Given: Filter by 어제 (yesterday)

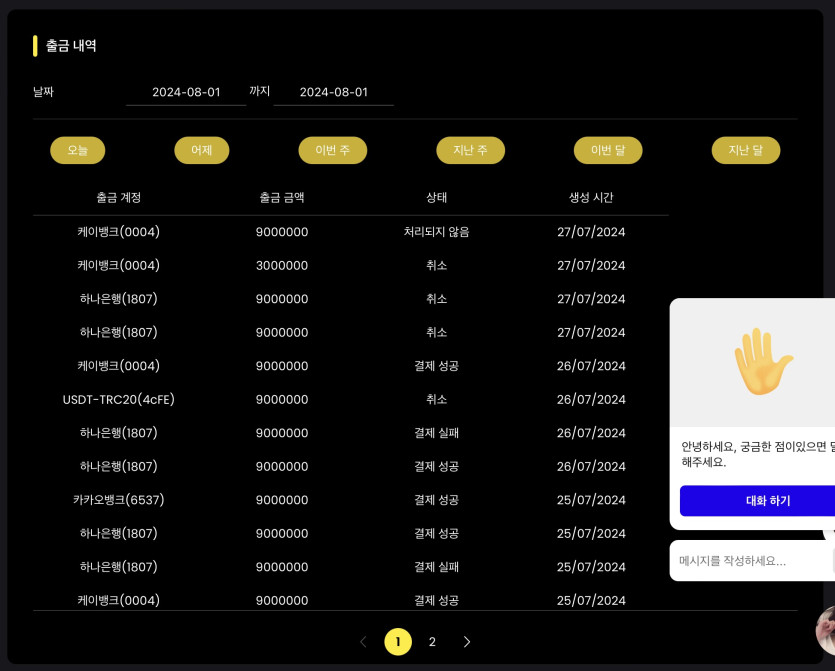Looking at the screenshot, I should click(x=202, y=150).
